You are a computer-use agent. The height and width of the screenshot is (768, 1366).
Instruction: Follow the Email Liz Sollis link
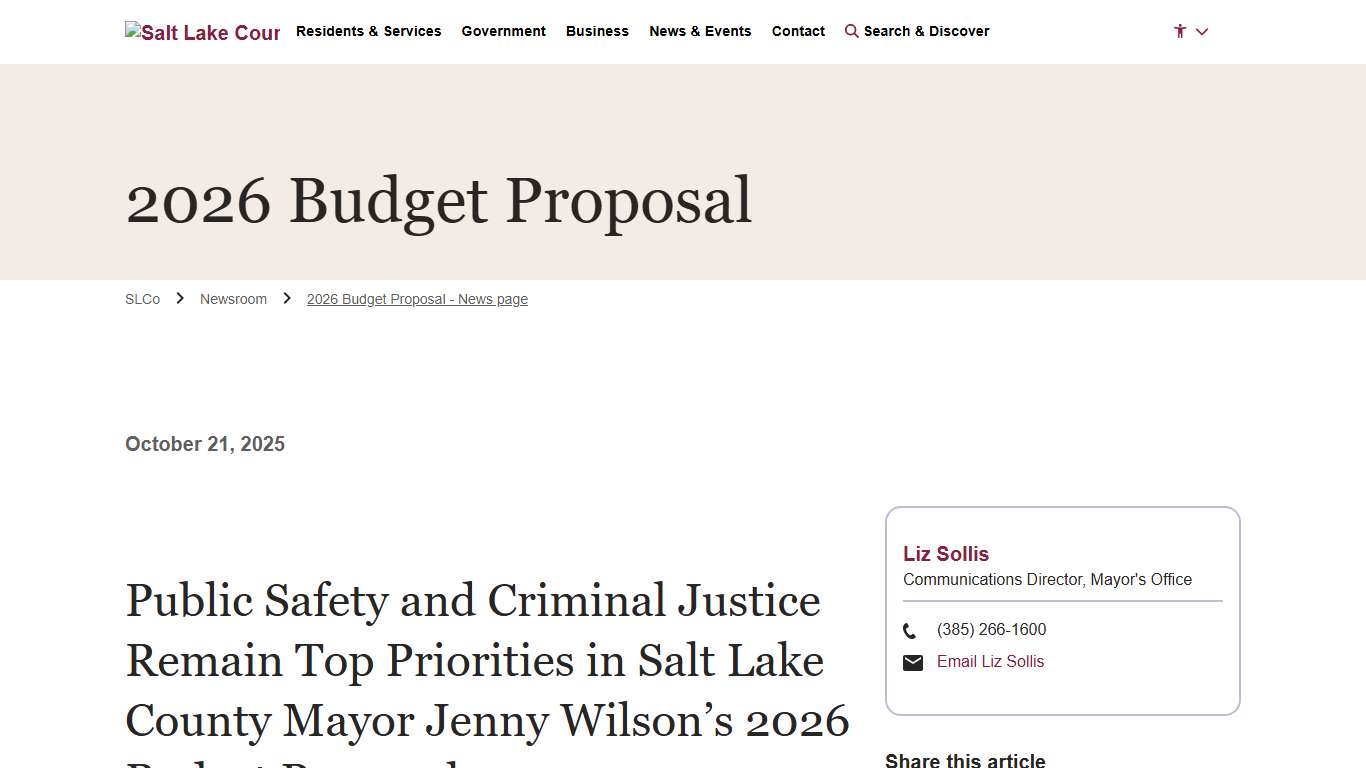990,662
